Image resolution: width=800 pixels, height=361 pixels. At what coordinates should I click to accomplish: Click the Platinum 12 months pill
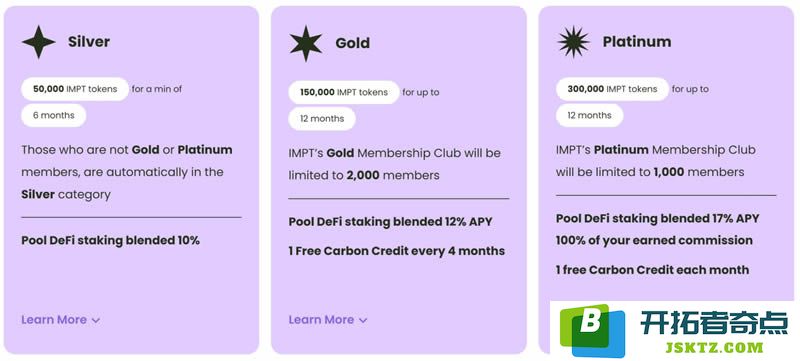coord(589,116)
